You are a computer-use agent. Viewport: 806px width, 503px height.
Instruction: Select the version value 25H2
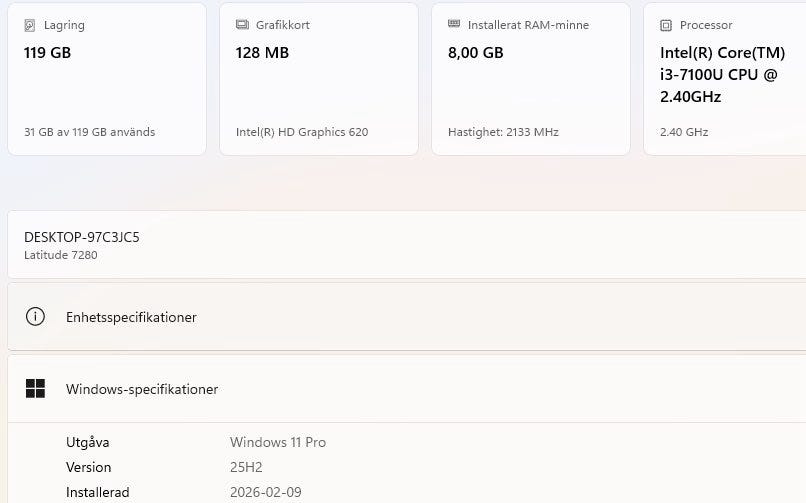tap(248, 467)
